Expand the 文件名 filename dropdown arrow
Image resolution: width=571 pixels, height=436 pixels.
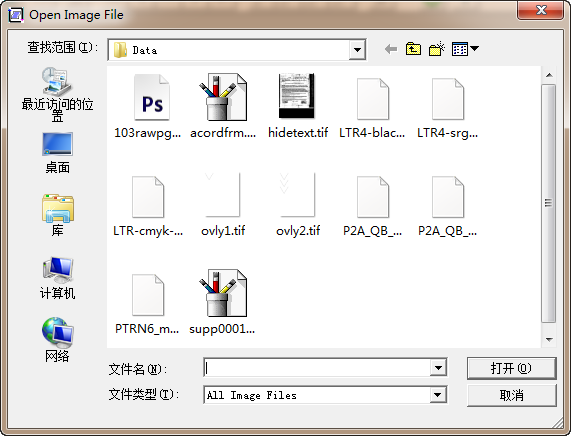click(438, 368)
